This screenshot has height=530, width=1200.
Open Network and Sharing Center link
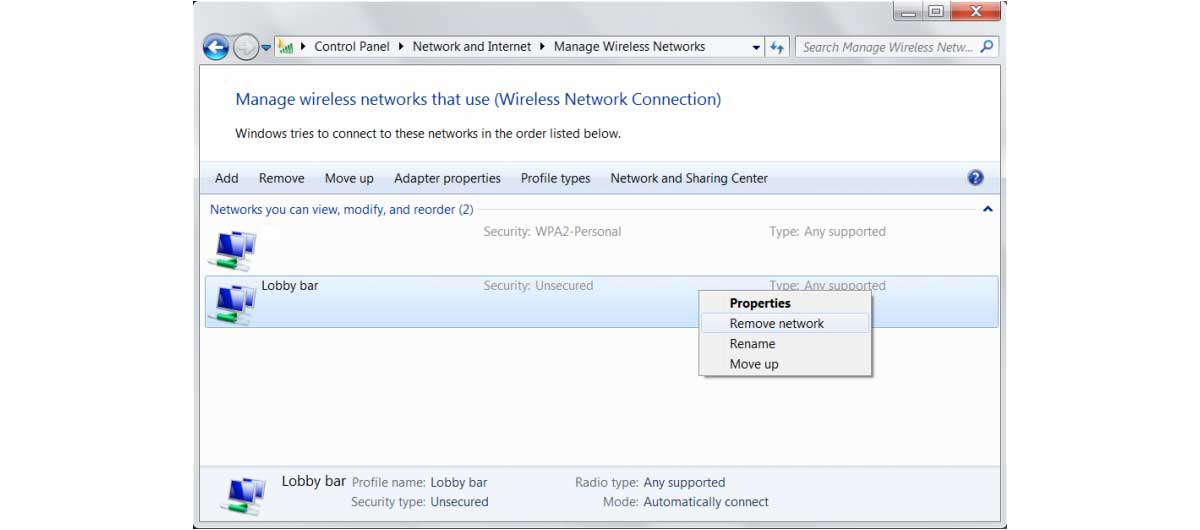689,178
